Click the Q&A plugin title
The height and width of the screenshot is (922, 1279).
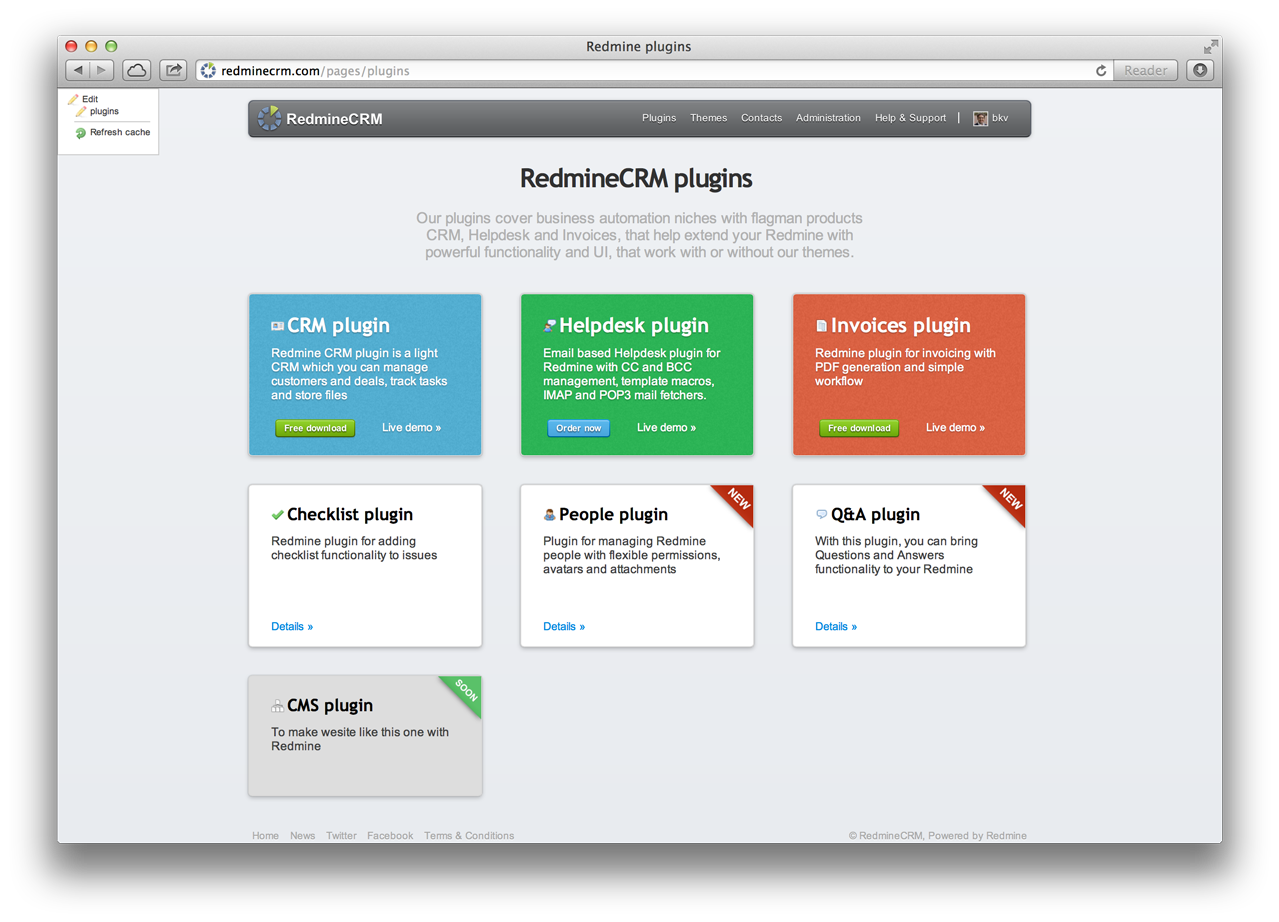(x=875, y=515)
